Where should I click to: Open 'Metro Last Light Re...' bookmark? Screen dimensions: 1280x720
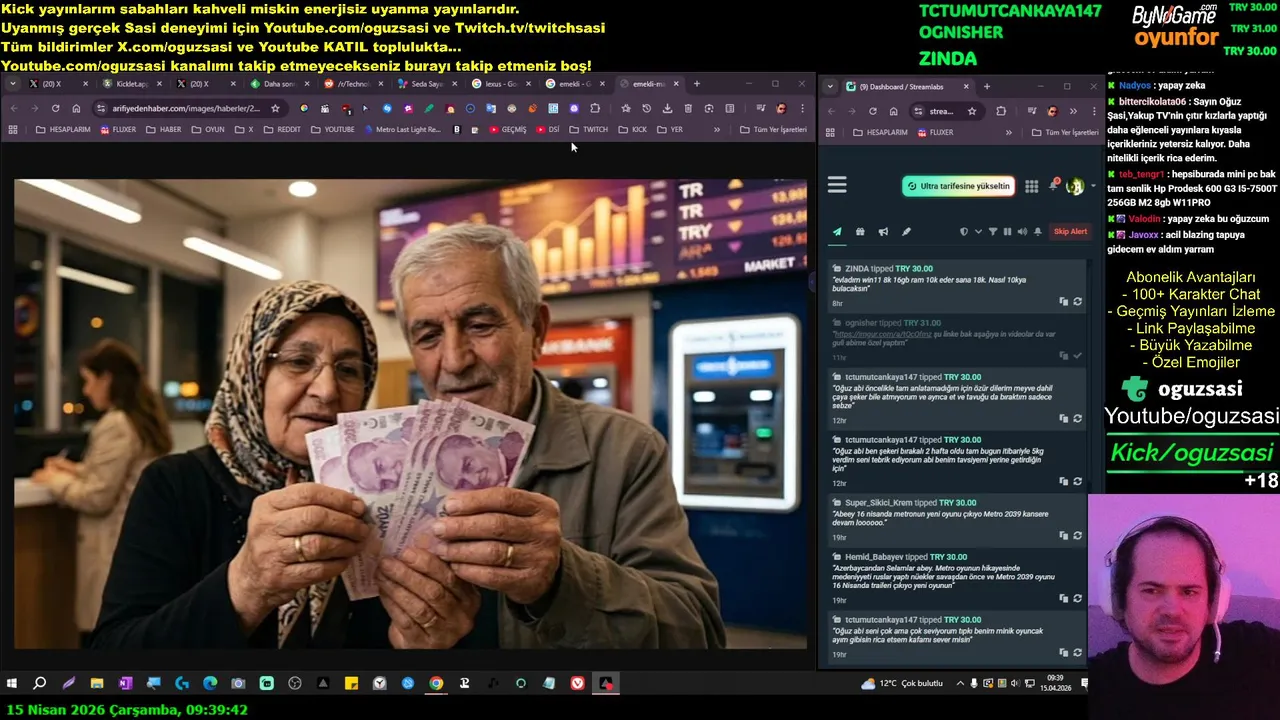tap(402, 129)
